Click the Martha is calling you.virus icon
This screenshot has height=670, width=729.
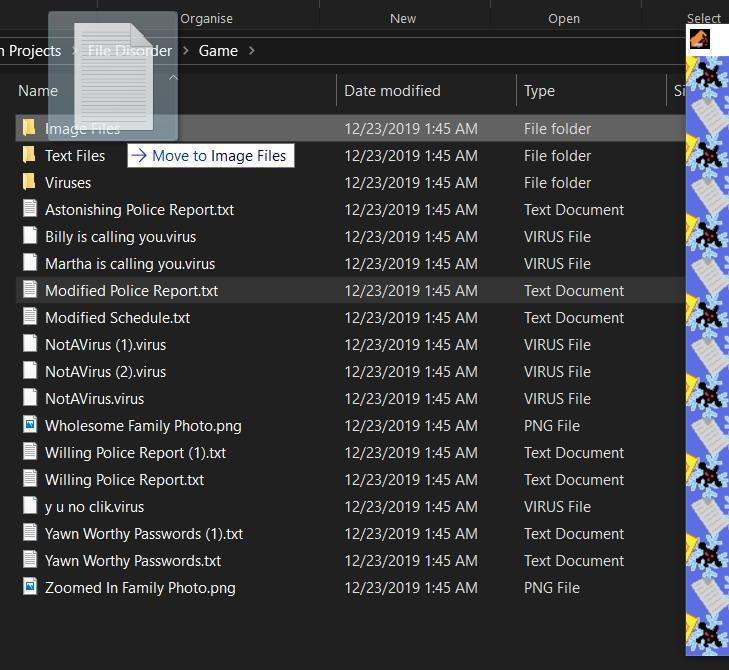click(30, 262)
